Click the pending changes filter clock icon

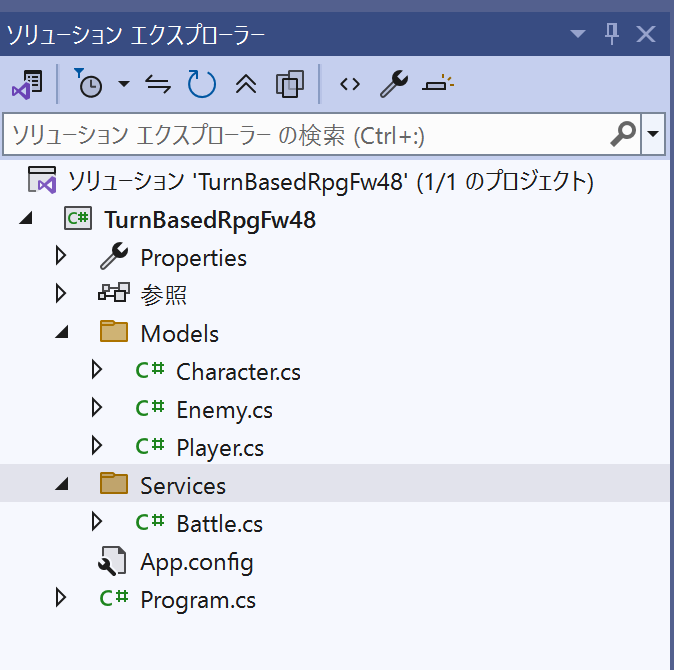click(x=88, y=83)
